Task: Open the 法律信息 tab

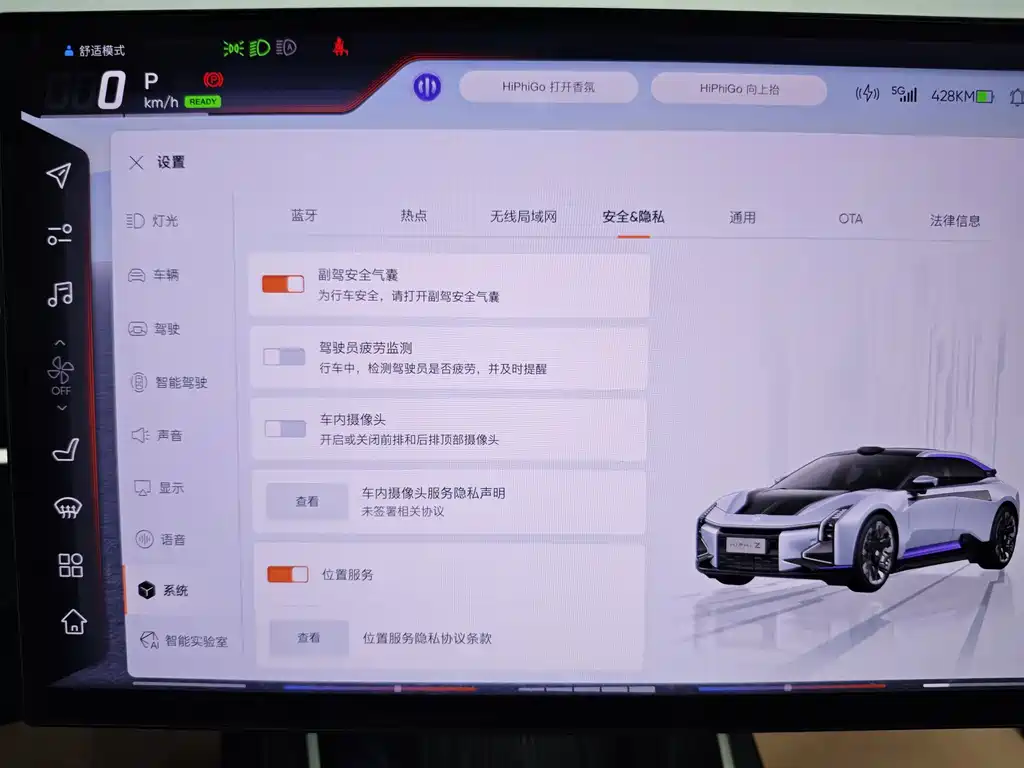Action: [955, 221]
